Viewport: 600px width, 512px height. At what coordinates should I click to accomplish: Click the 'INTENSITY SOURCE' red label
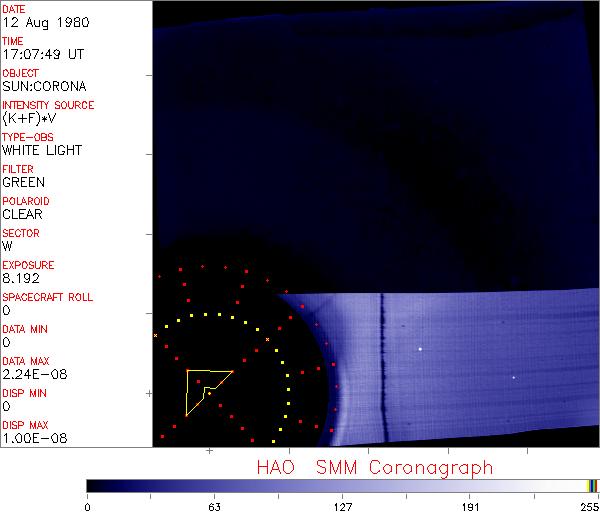click(48, 105)
